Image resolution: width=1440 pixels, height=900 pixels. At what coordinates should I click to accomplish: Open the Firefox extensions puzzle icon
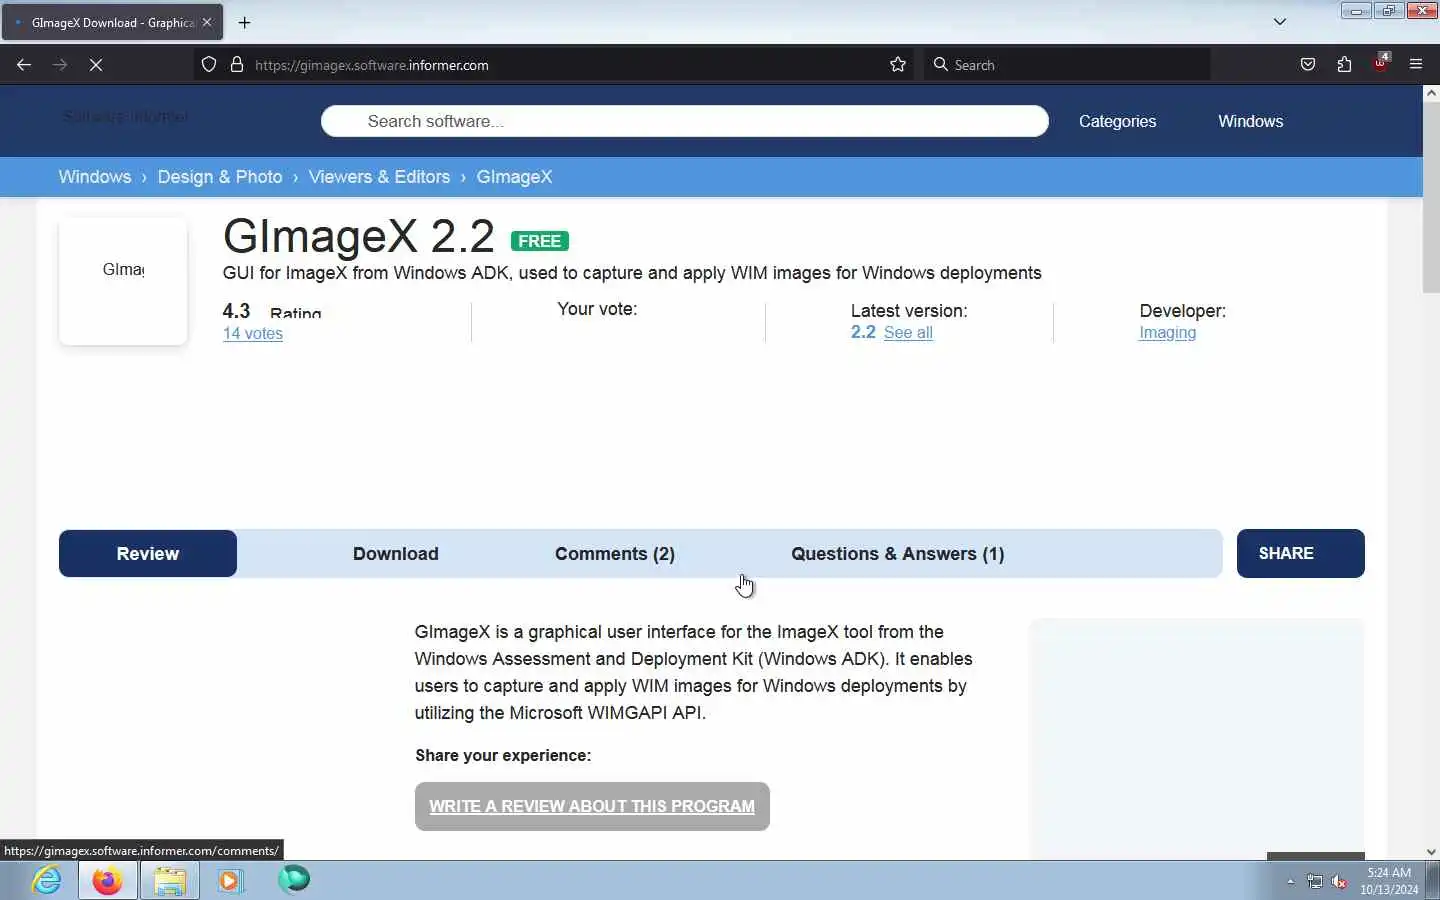point(1344,65)
